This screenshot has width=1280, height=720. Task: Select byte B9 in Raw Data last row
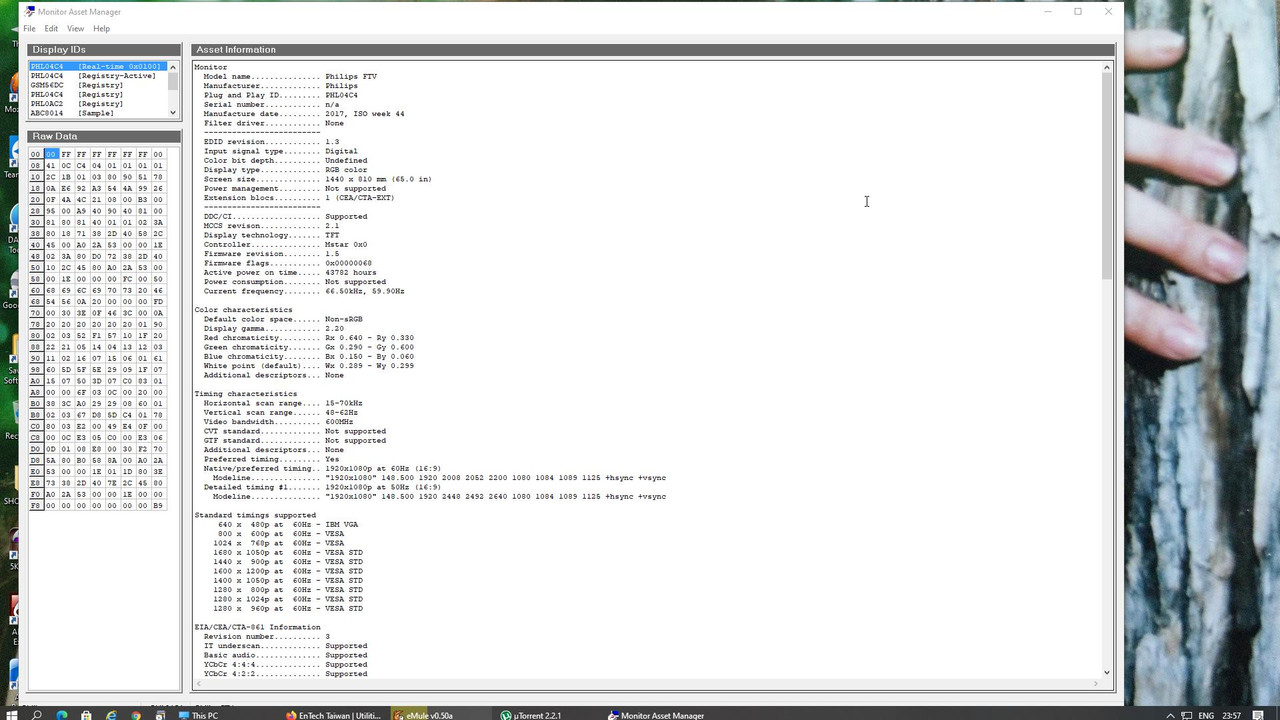pos(158,505)
